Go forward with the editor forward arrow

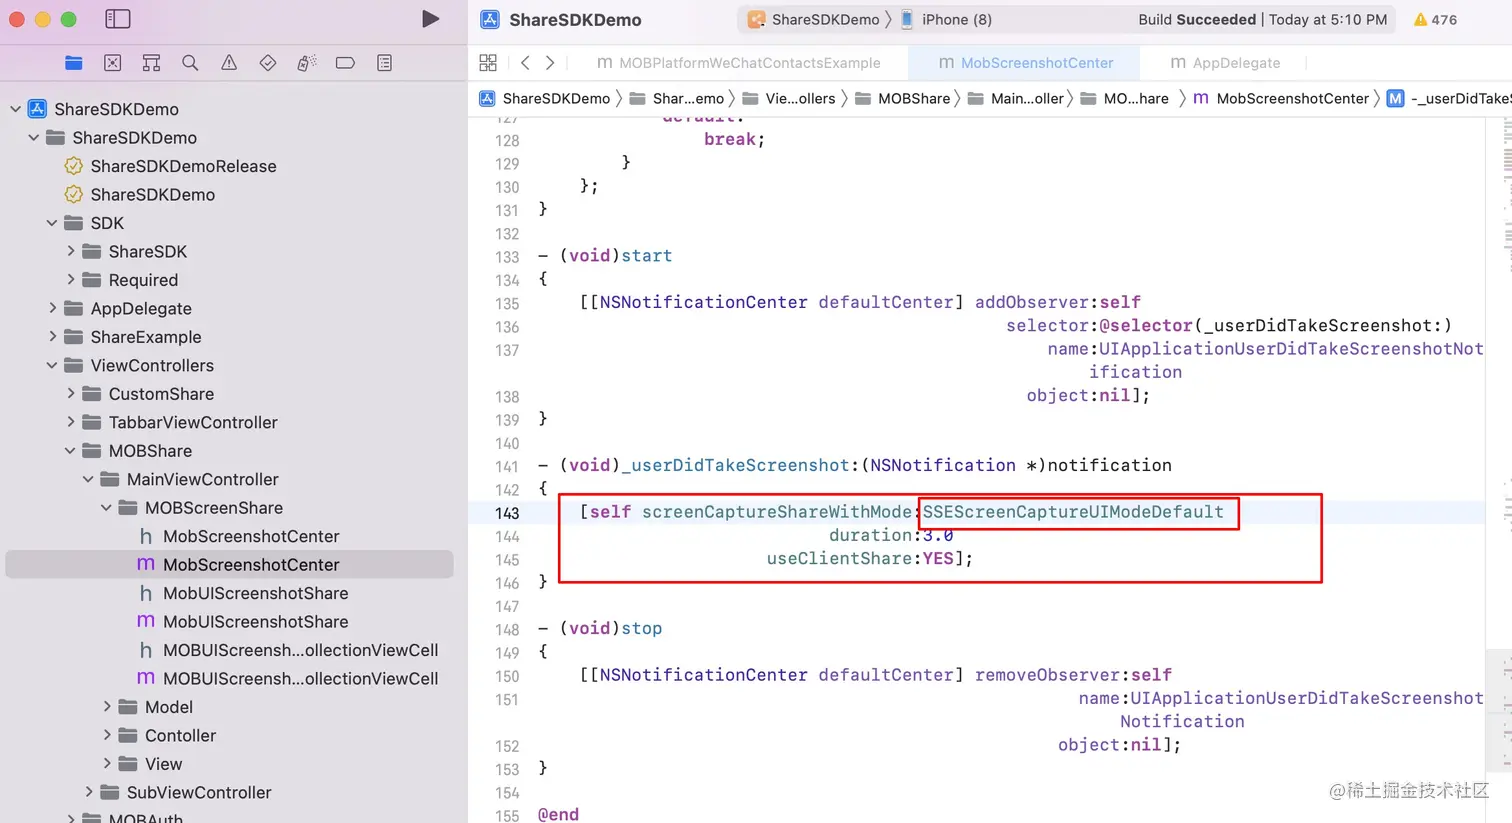[550, 63]
